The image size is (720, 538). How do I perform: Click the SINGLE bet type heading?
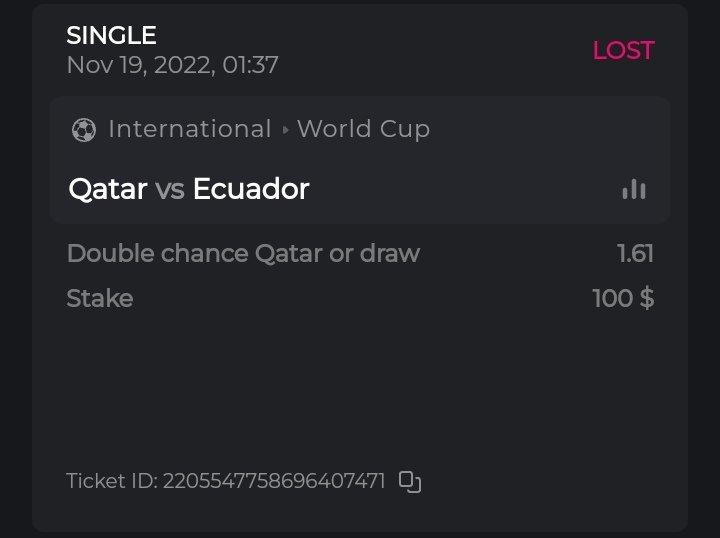(x=111, y=35)
